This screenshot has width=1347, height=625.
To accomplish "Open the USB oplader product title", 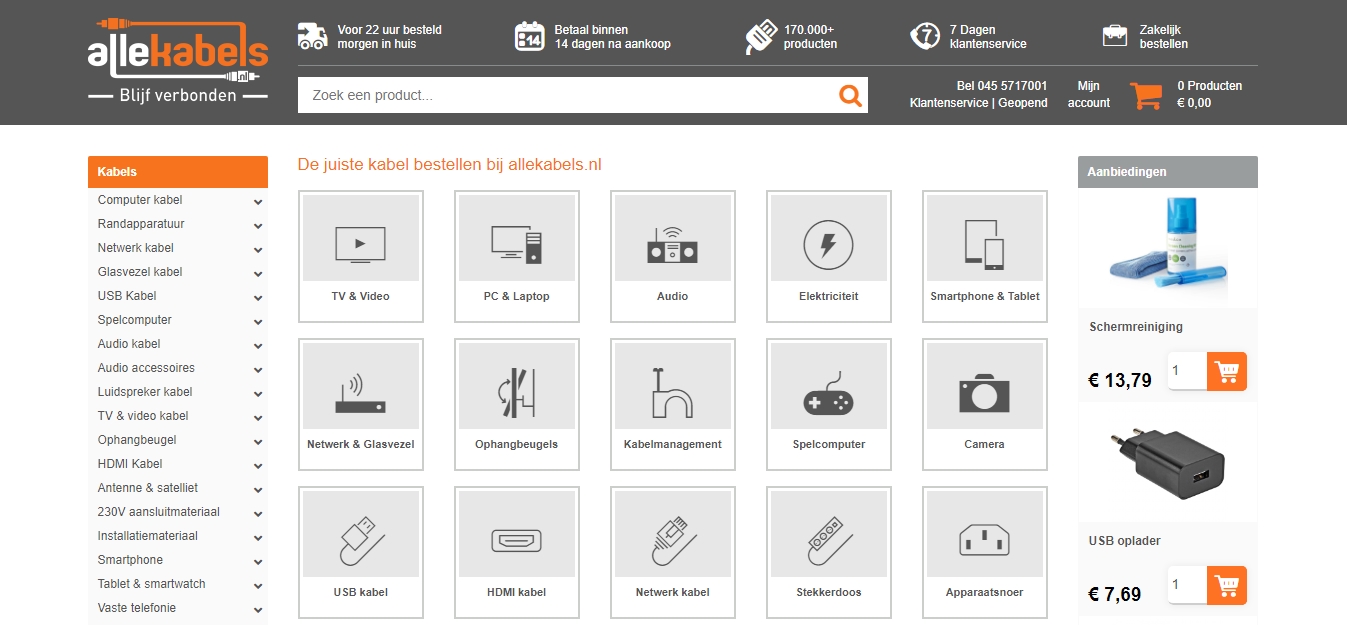I will [x=1125, y=541].
